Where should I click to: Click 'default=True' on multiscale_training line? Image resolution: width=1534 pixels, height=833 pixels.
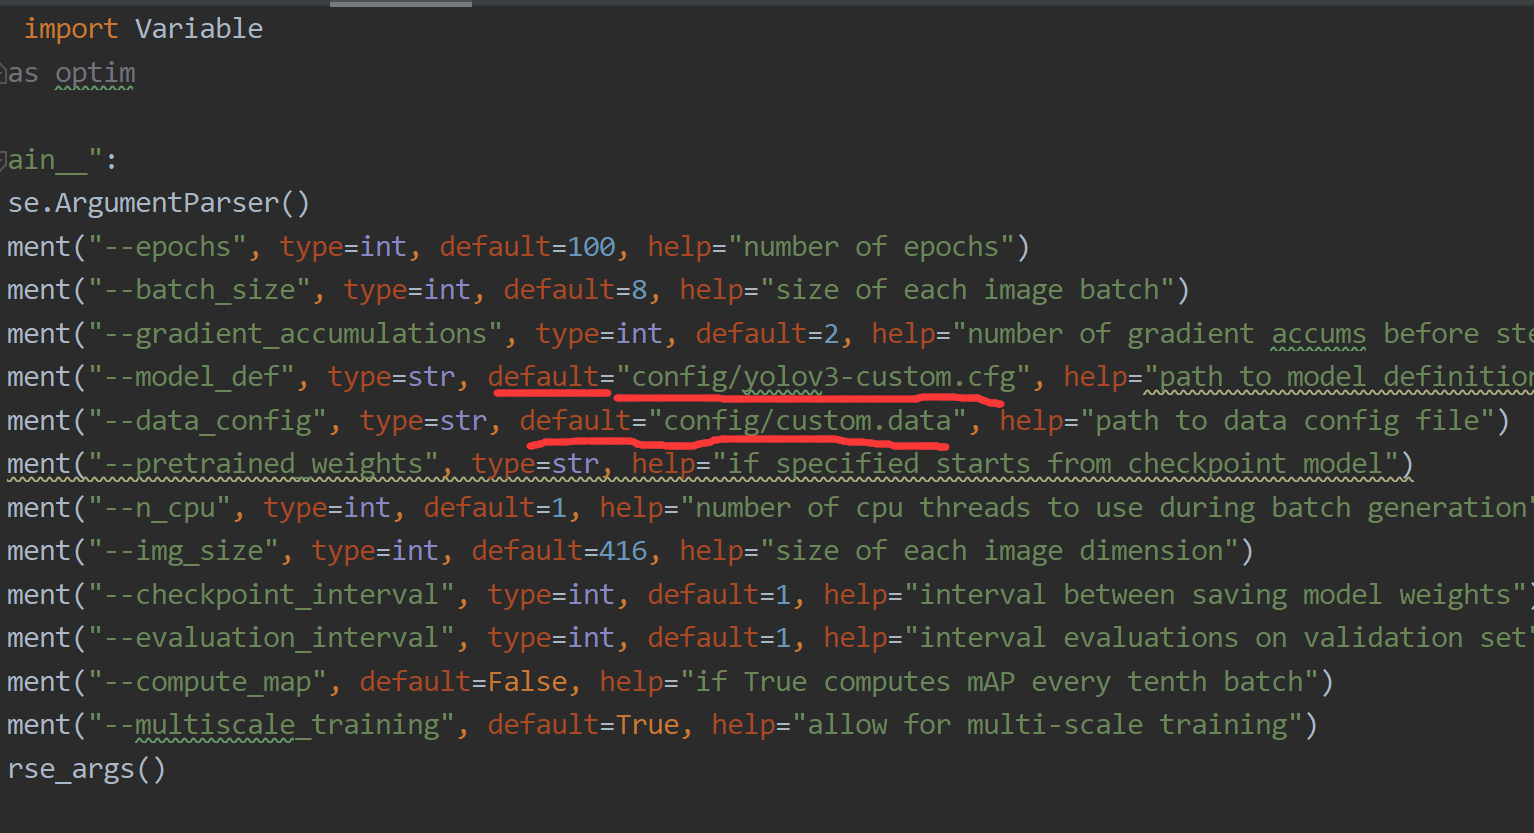pyautogui.click(x=583, y=725)
